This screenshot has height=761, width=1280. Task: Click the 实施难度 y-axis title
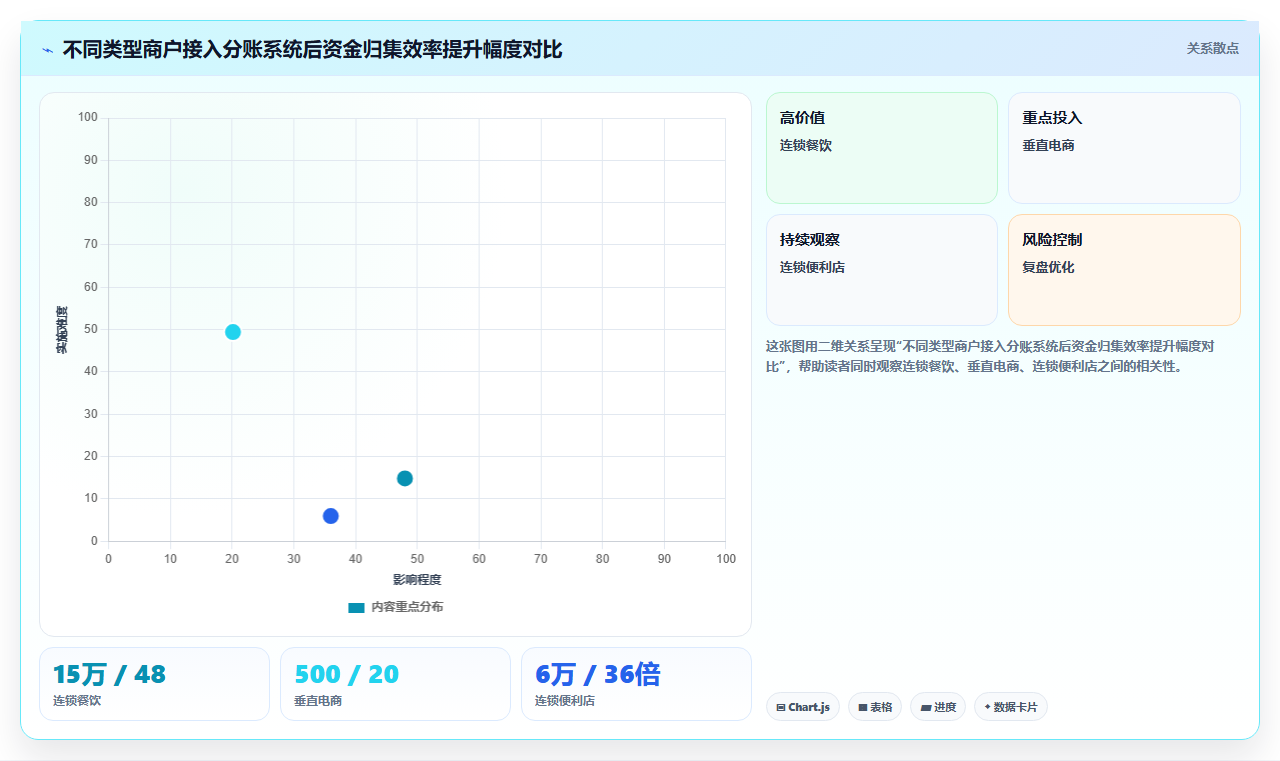[62, 330]
